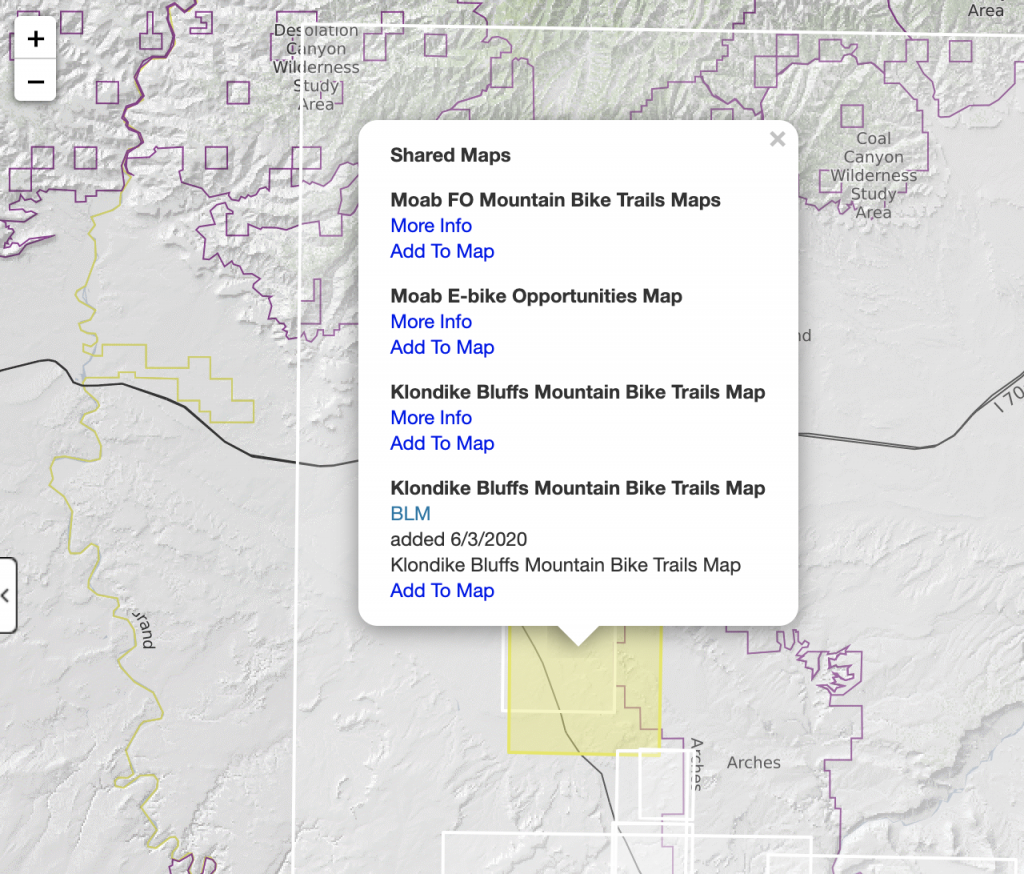Select the Arches label on the map
The width and height of the screenshot is (1024, 874).
pyautogui.click(x=753, y=762)
